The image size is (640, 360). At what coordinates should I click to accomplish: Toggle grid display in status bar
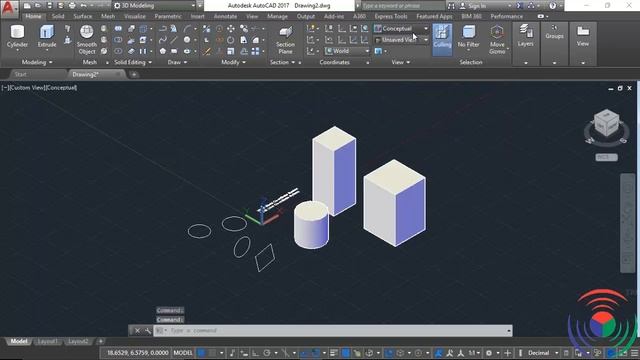pos(202,353)
